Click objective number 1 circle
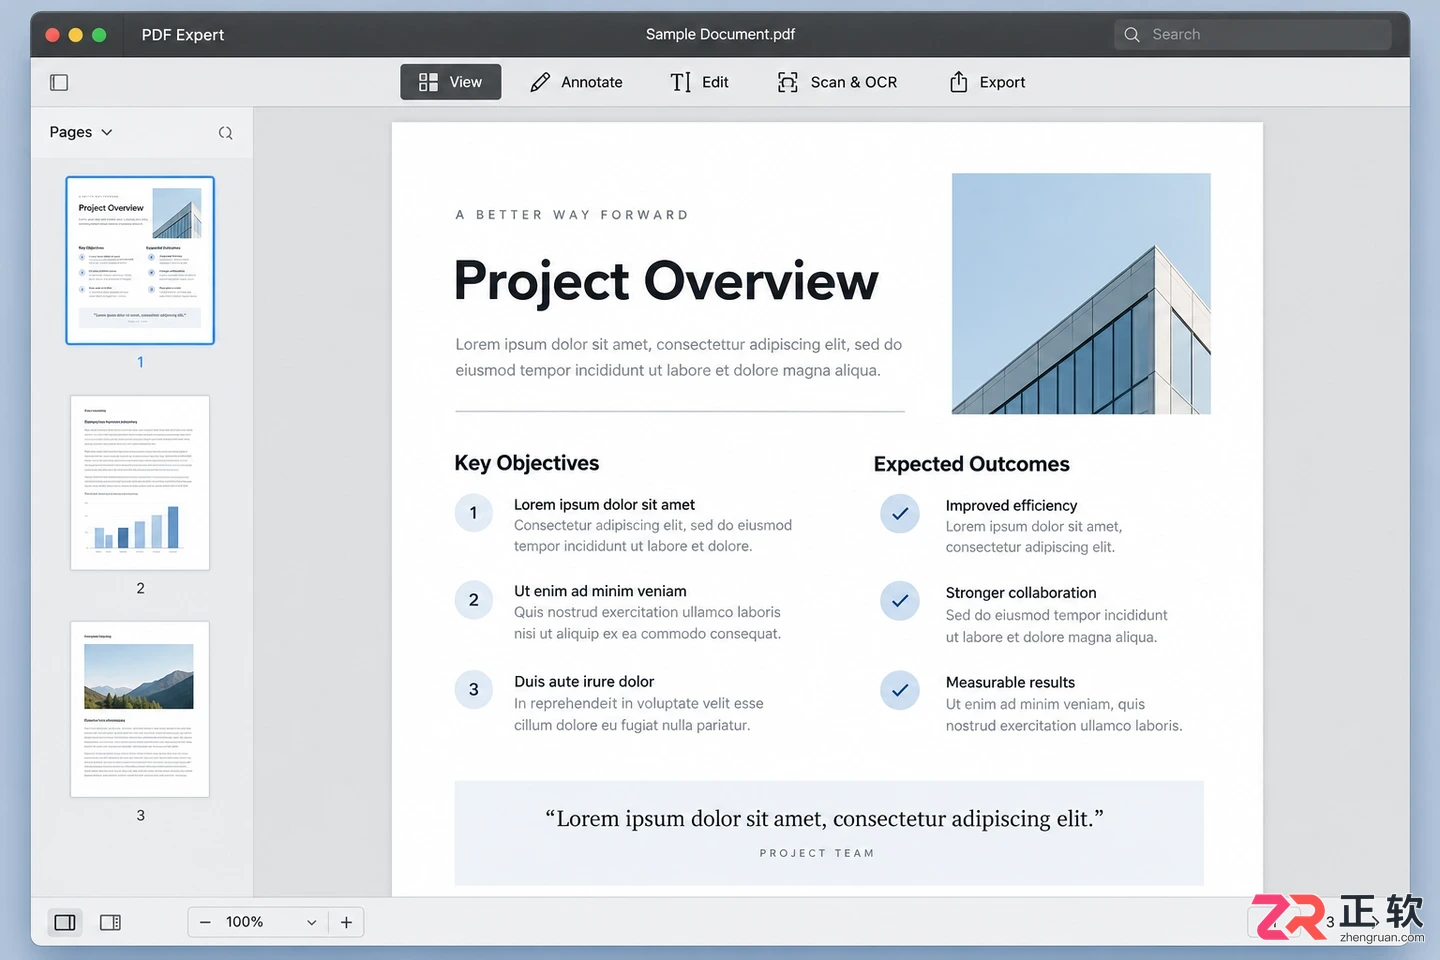This screenshot has height=960, width=1440. point(474,513)
